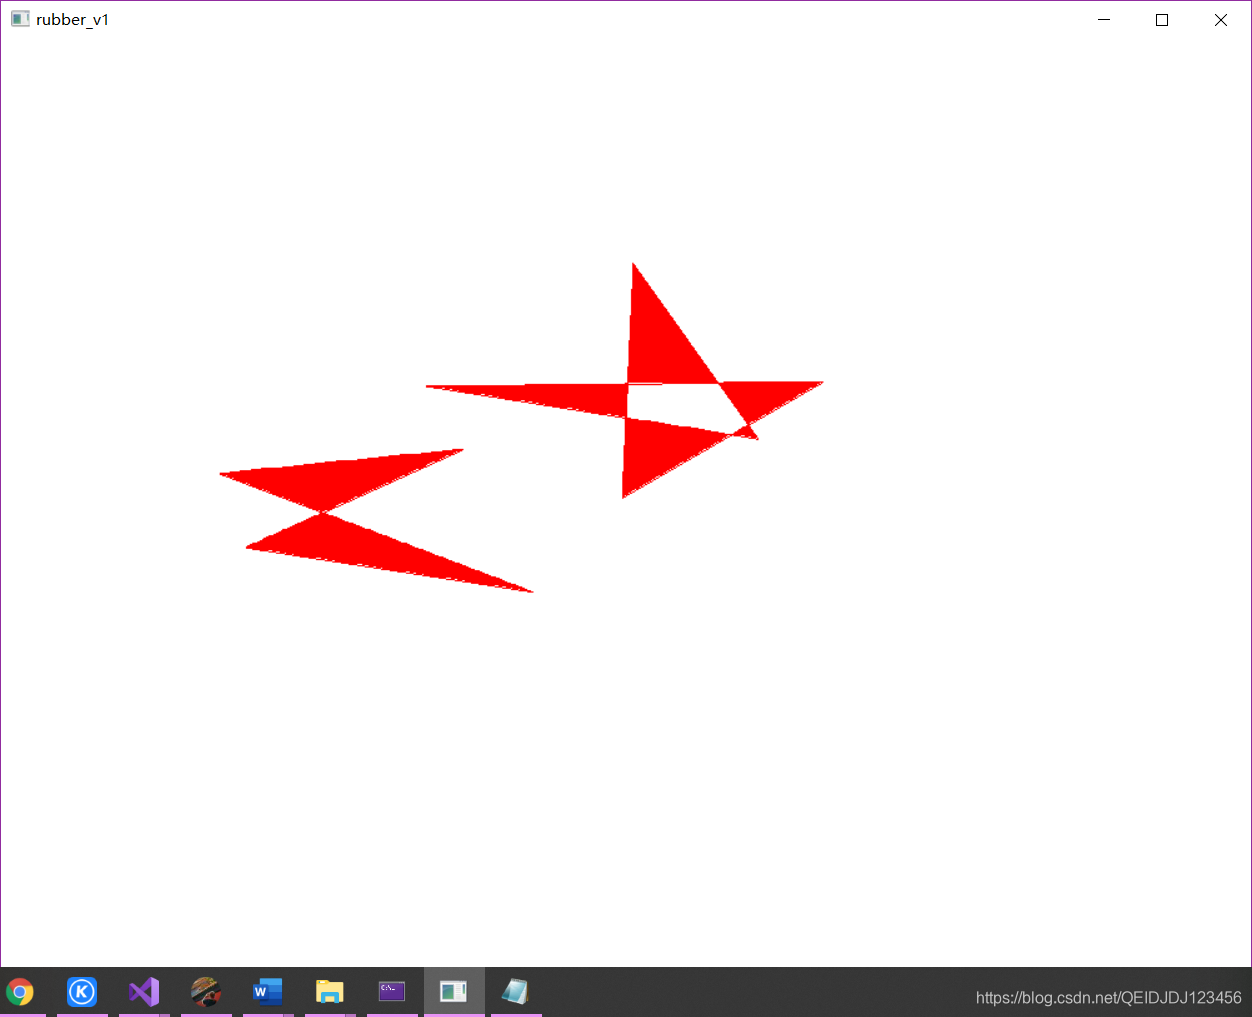Maximize the rubber_v1 window
The image size is (1252, 1017).
(x=1162, y=20)
